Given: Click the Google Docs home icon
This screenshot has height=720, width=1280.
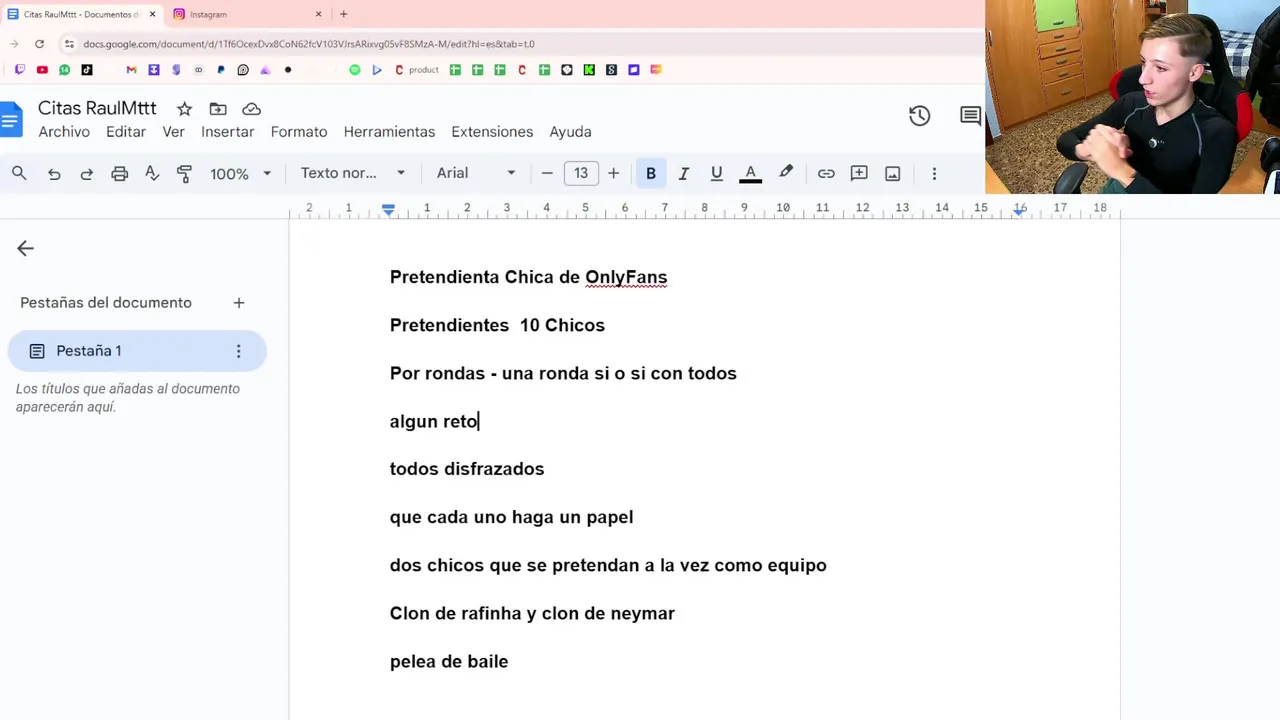Looking at the screenshot, I should 11,120.
